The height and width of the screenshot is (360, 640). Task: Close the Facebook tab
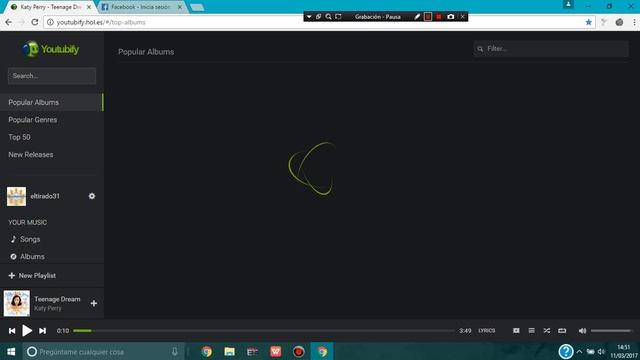pyautogui.click(x=180, y=7)
